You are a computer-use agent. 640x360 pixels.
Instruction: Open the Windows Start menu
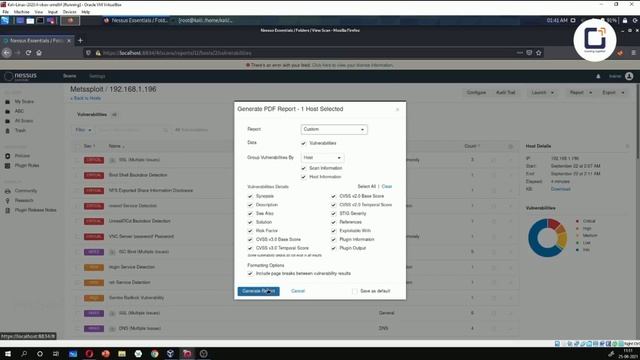pos(7,353)
